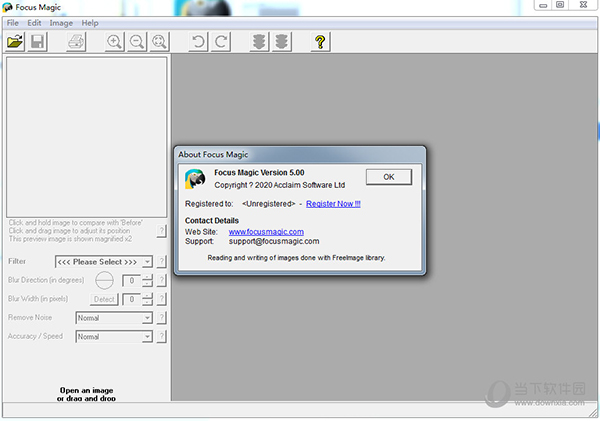Click the ? button beside Accuracy / Speed
The width and height of the screenshot is (600, 421).
(x=161, y=336)
